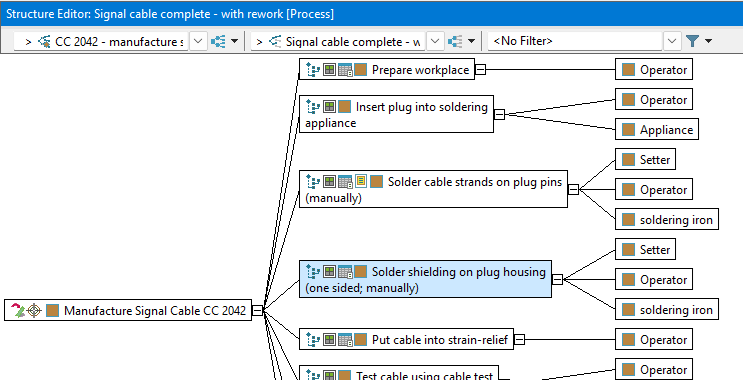
Task: Click the process flow icon on Solder cable strands
Action: coord(313,181)
